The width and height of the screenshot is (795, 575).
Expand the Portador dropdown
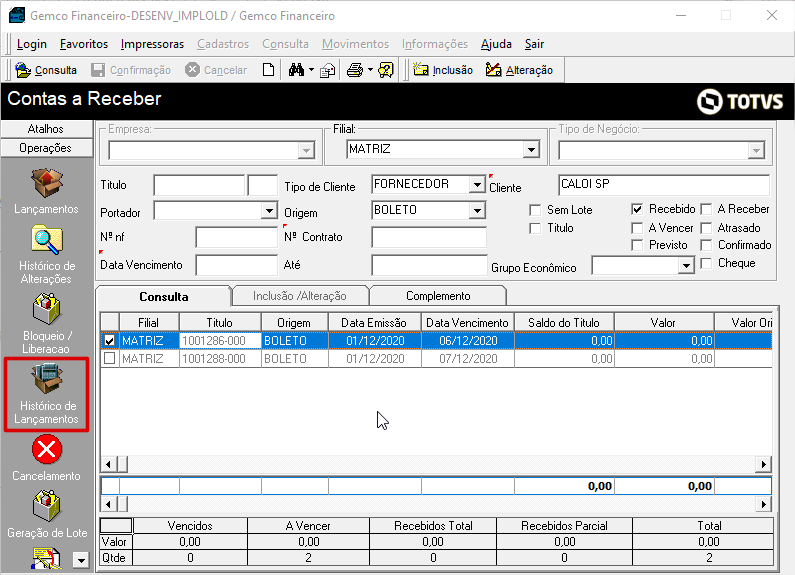(269, 210)
